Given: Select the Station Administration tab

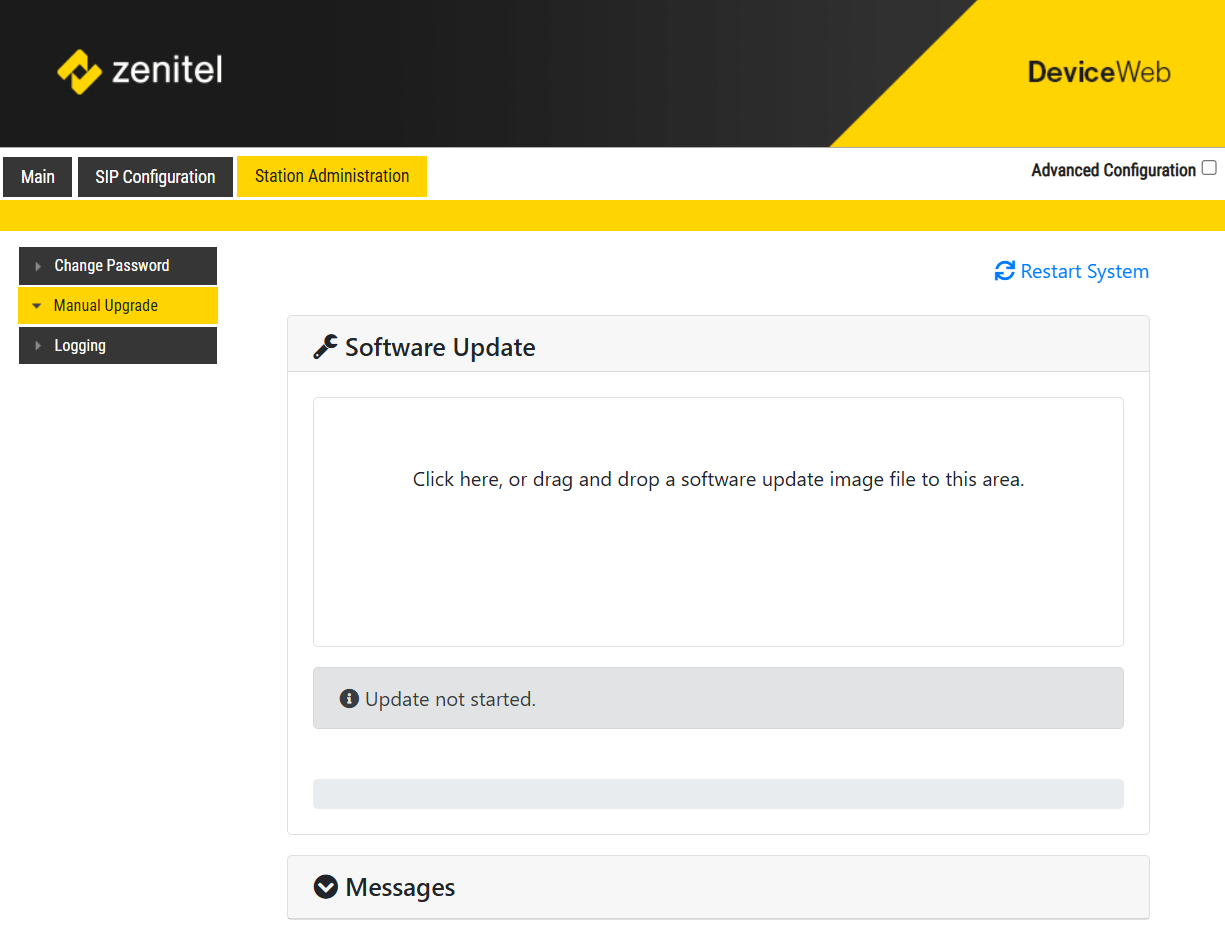Looking at the screenshot, I should tap(332, 176).
